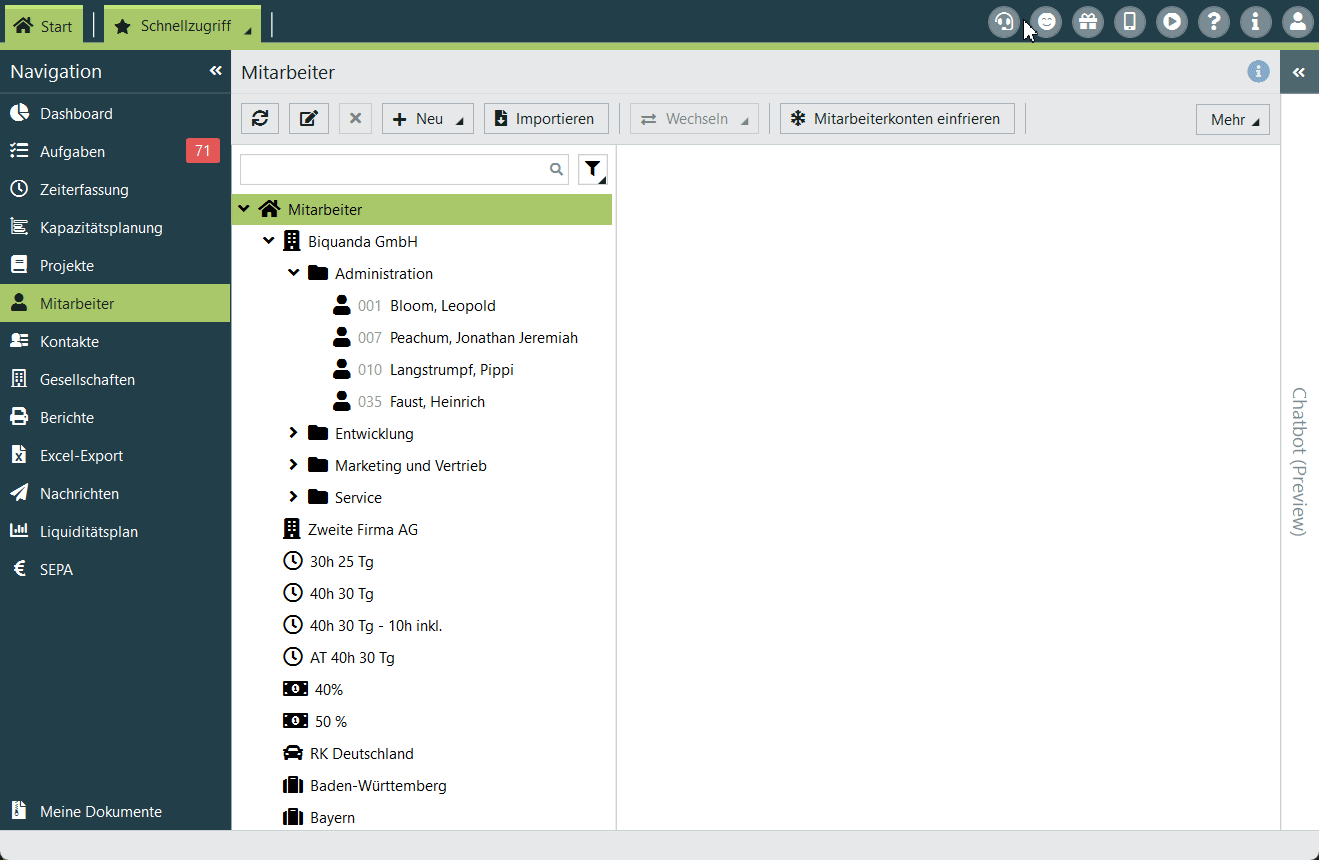The image size is (1319, 860).
Task: Click the mobile phone icon
Action: (x=1130, y=21)
